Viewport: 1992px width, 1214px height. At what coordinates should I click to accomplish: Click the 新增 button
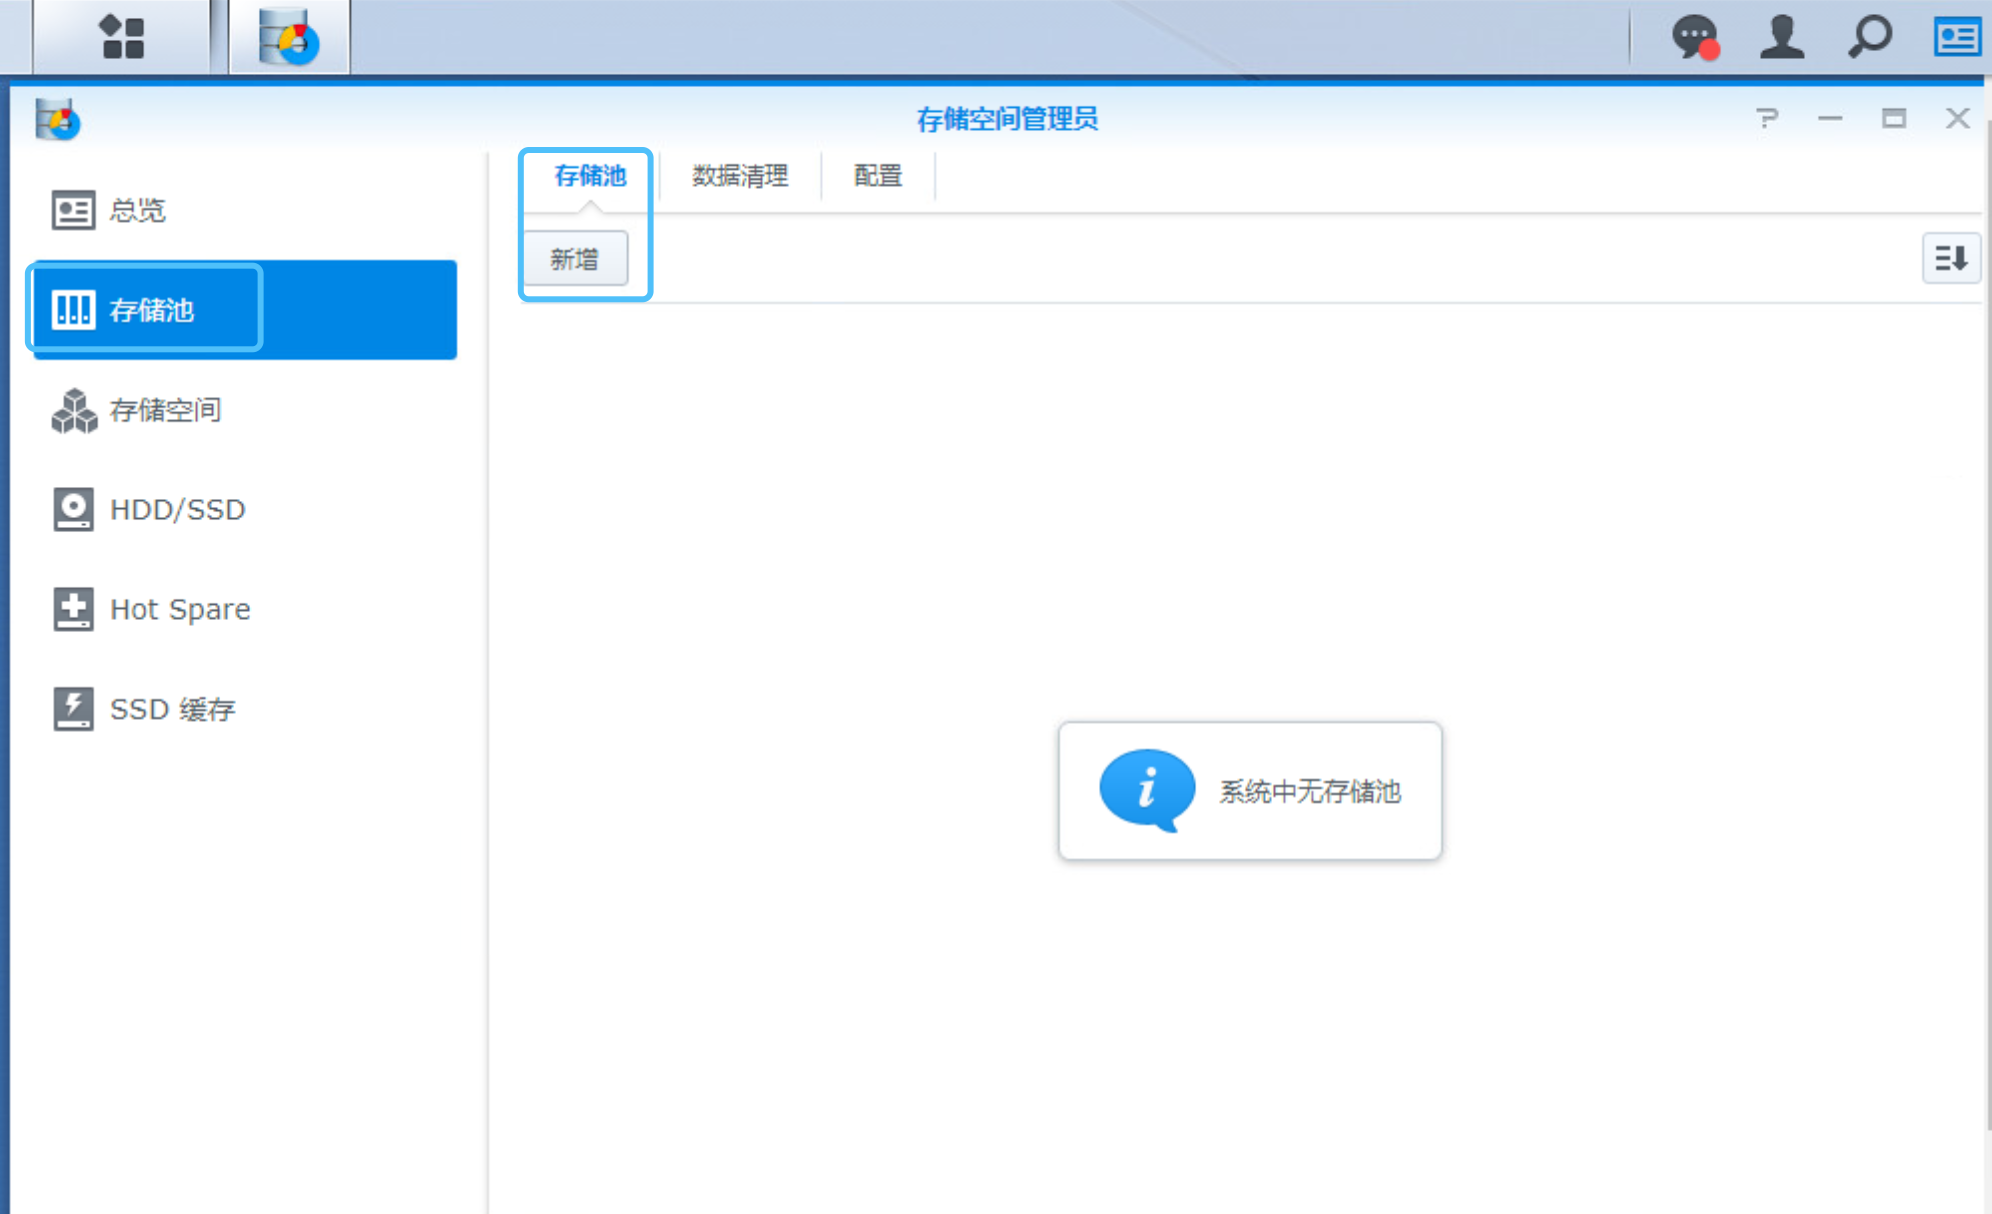575,259
